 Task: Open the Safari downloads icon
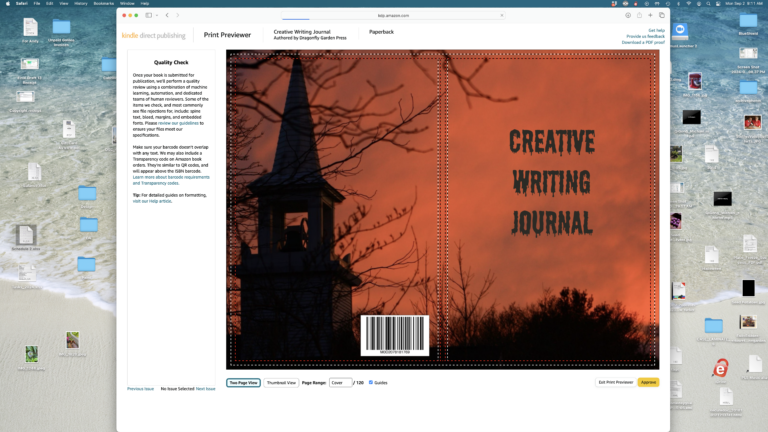pyautogui.click(x=628, y=15)
